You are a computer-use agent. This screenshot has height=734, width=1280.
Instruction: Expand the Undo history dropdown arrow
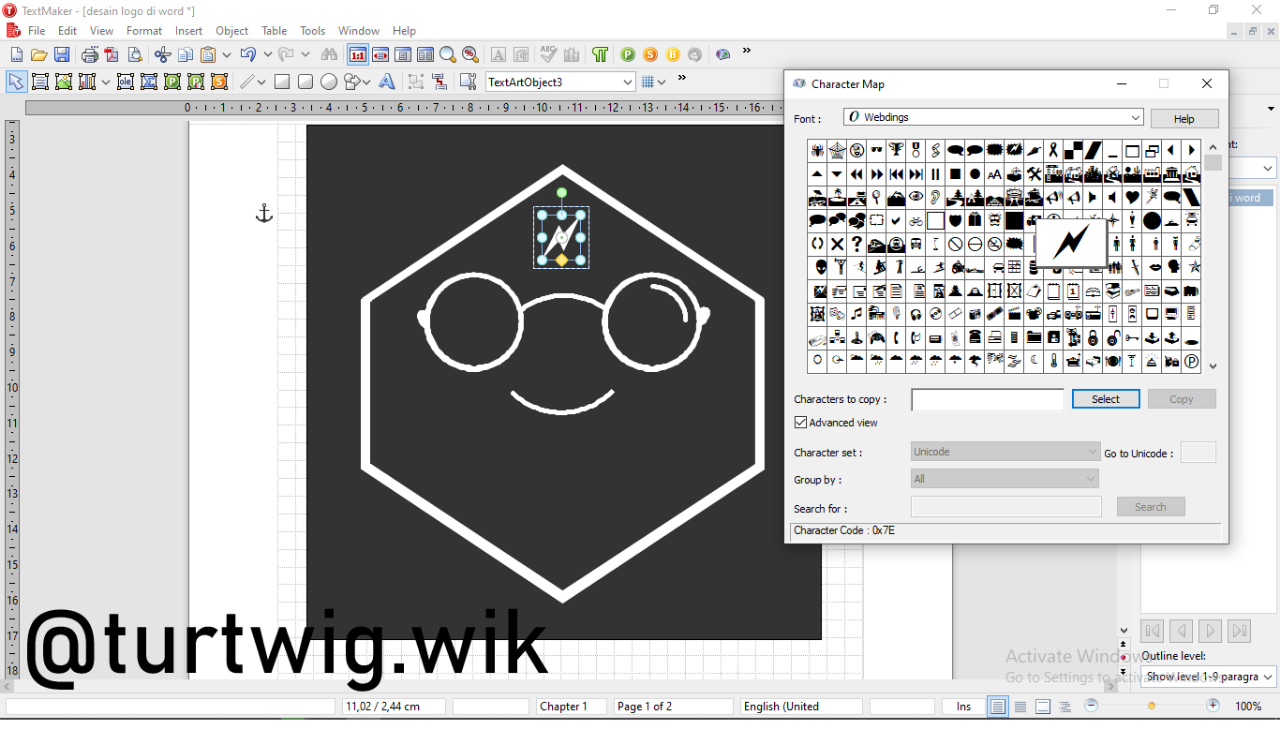[x=267, y=55]
